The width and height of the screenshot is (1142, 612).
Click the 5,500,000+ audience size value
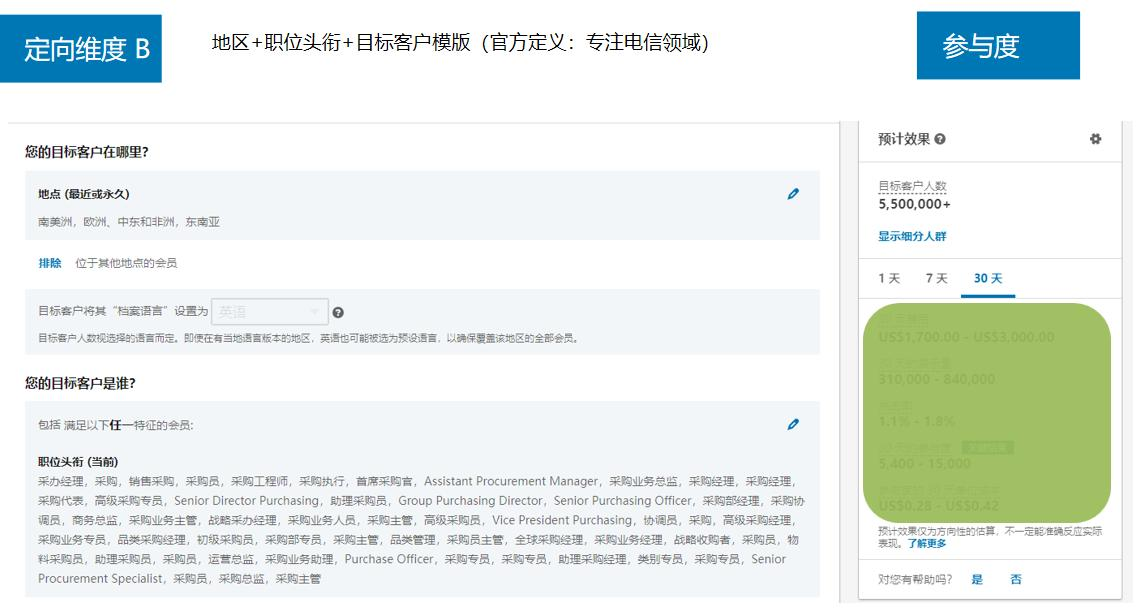click(914, 204)
